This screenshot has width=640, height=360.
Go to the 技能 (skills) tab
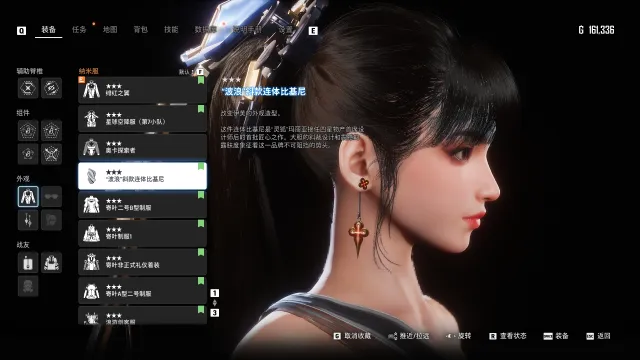click(x=171, y=30)
